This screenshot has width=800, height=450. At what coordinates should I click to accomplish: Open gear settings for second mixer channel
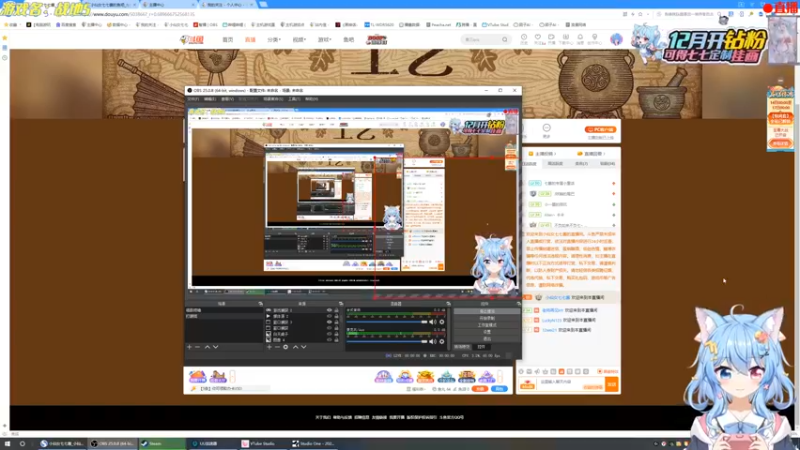[x=442, y=342]
